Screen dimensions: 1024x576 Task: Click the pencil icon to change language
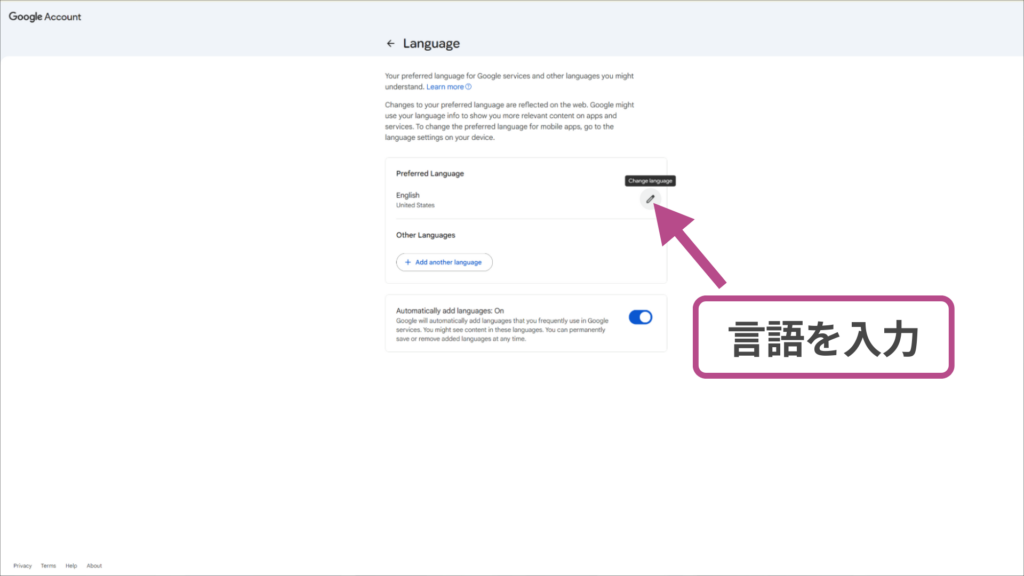pyautogui.click(x=650, y=199)
